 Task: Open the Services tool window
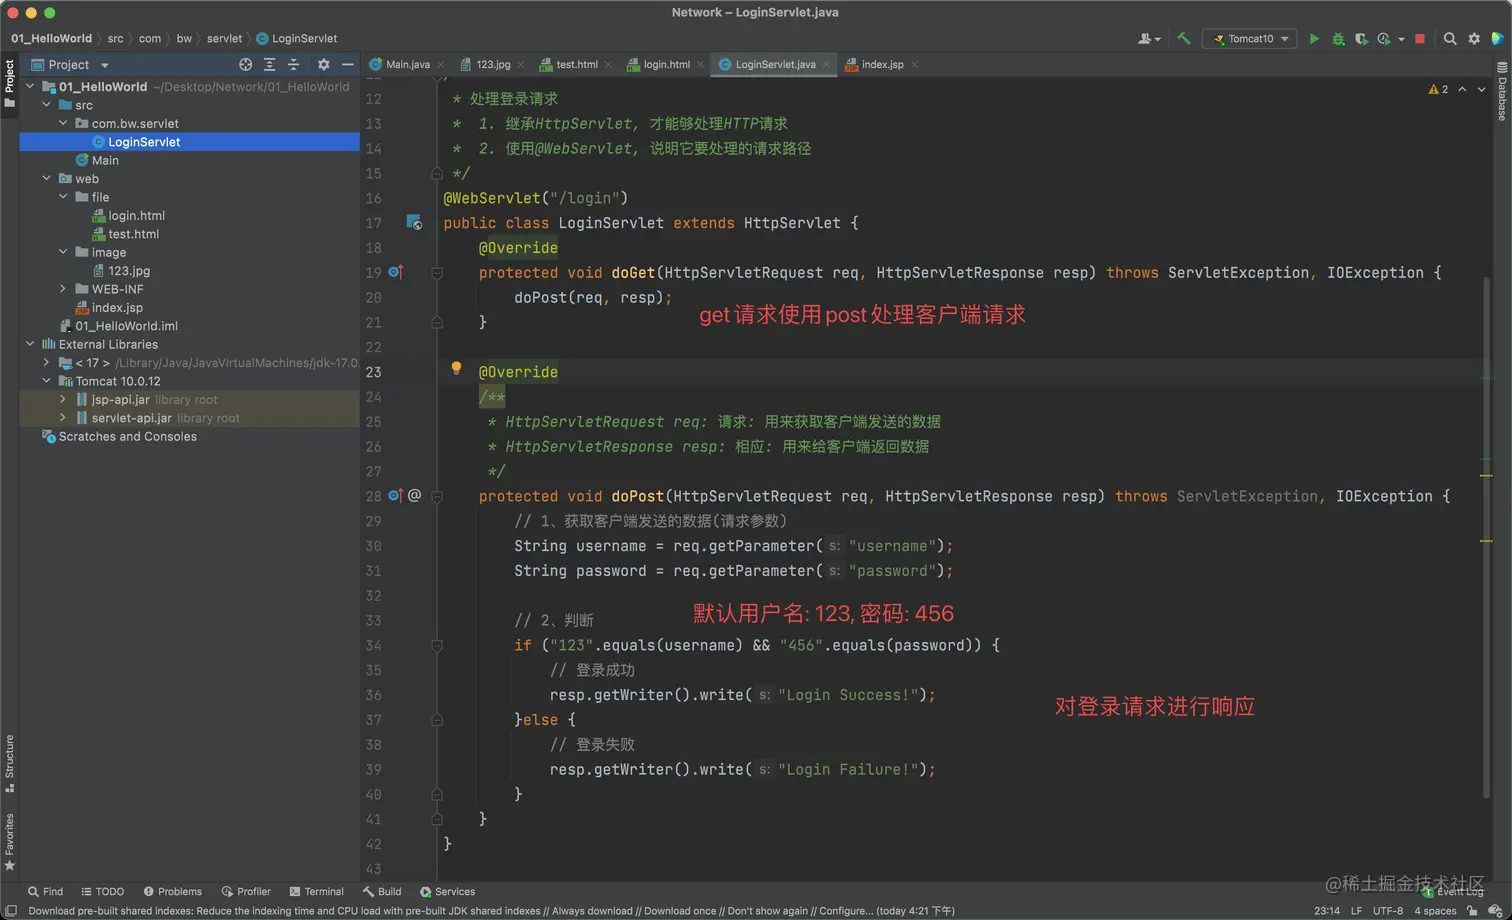click(x=447, y=892)
